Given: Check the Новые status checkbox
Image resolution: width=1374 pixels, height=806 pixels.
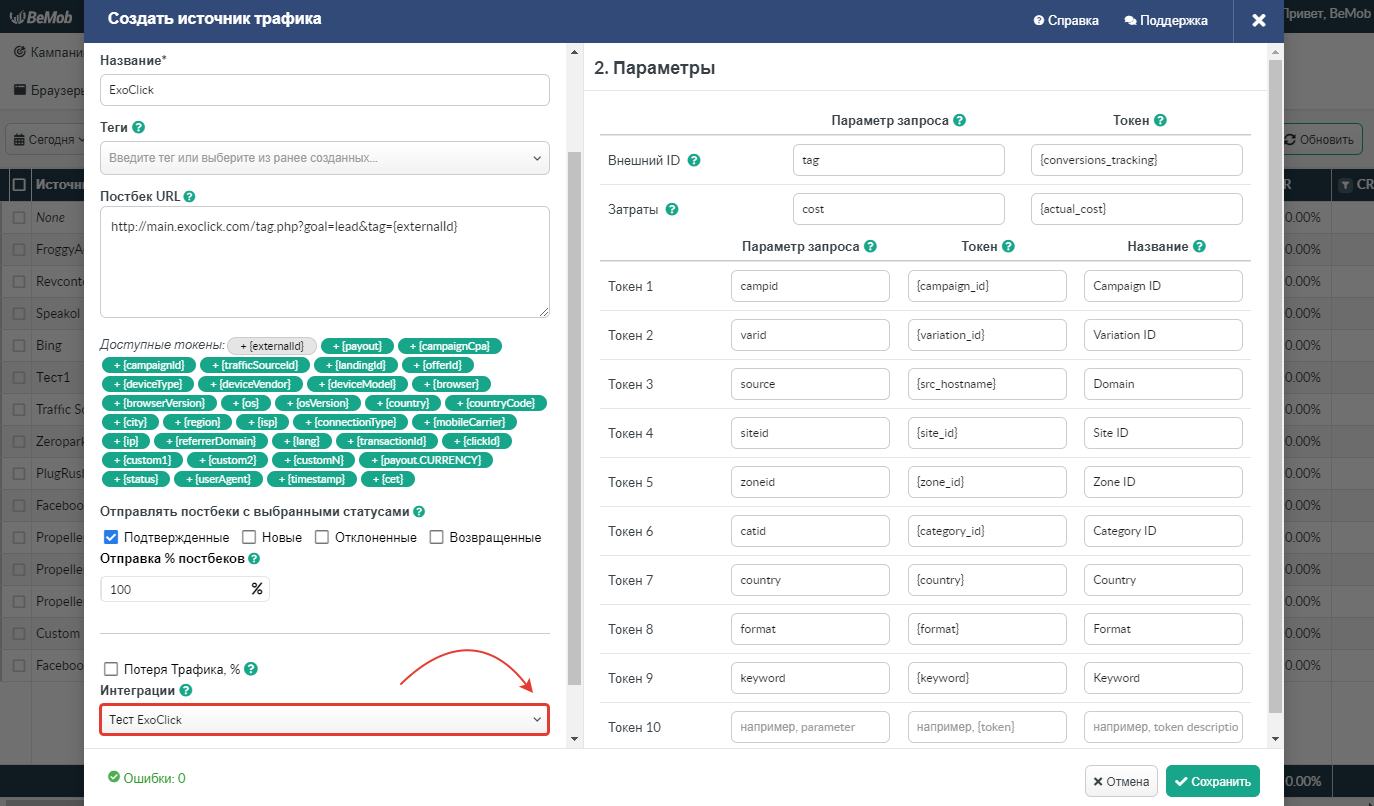Looking at the screenshot, I should pos(249,537).
